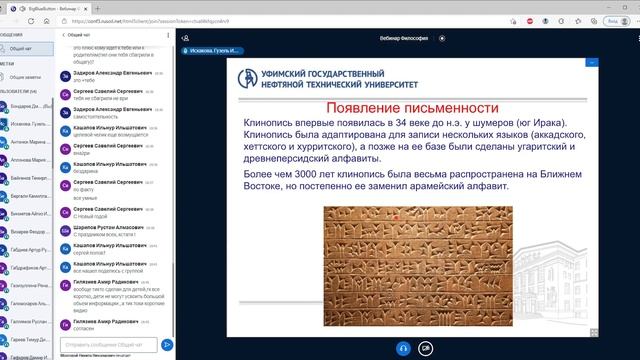Toggle the user list panel icon
Screen dimensions: 640x360
tap(185, 38)
